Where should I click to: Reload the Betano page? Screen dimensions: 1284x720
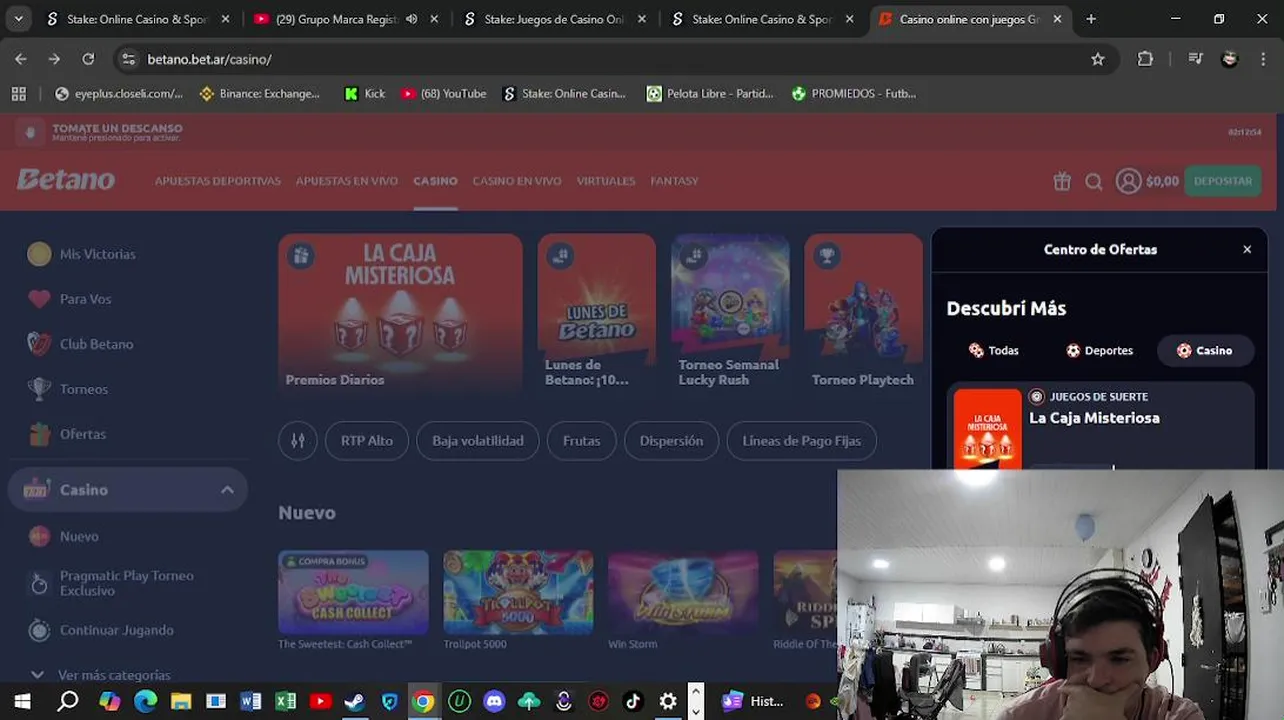tap(88, 59)
